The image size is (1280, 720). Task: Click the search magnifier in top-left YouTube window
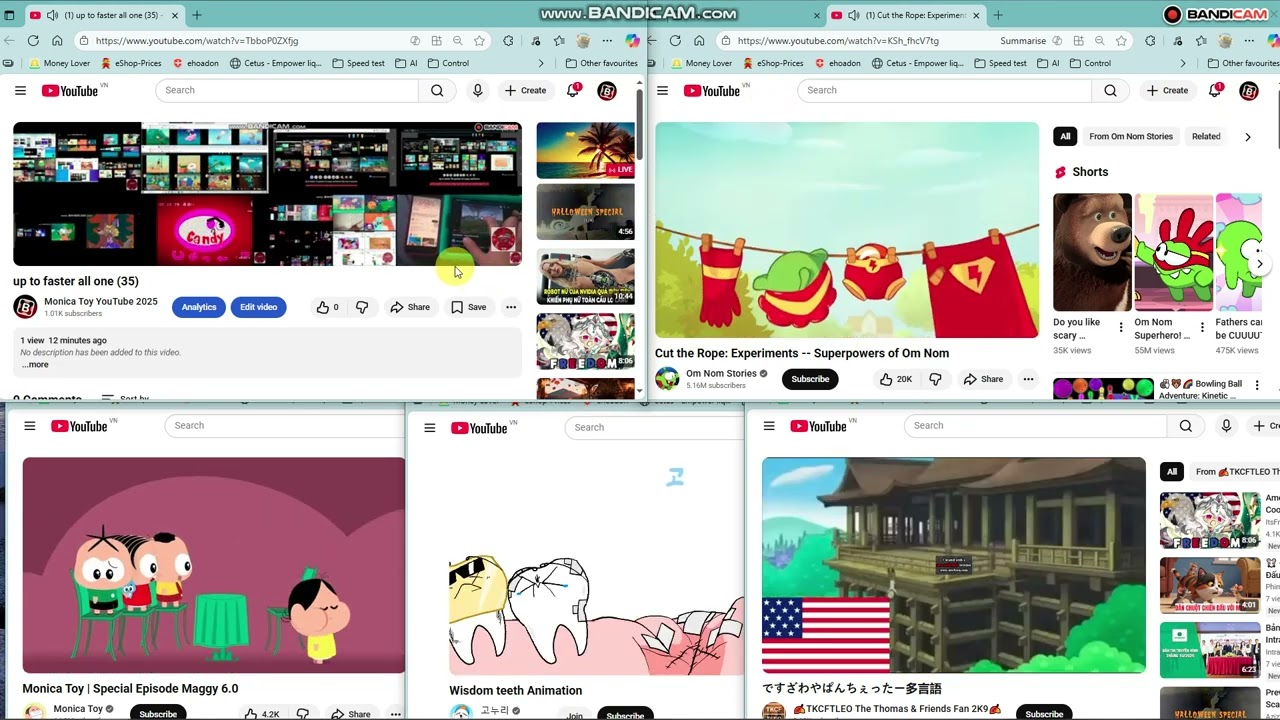tap(437, 90)
